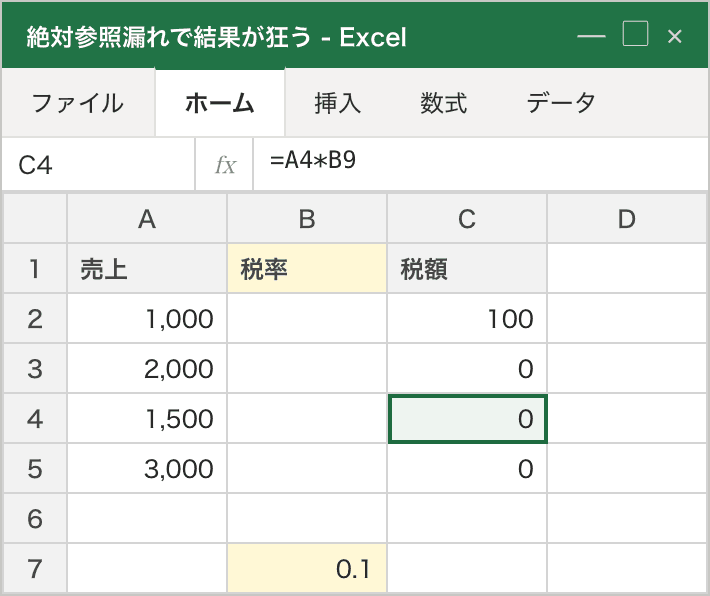Select cell containing 100
This screenshot has width=710, height=596.
coord(467,318)
